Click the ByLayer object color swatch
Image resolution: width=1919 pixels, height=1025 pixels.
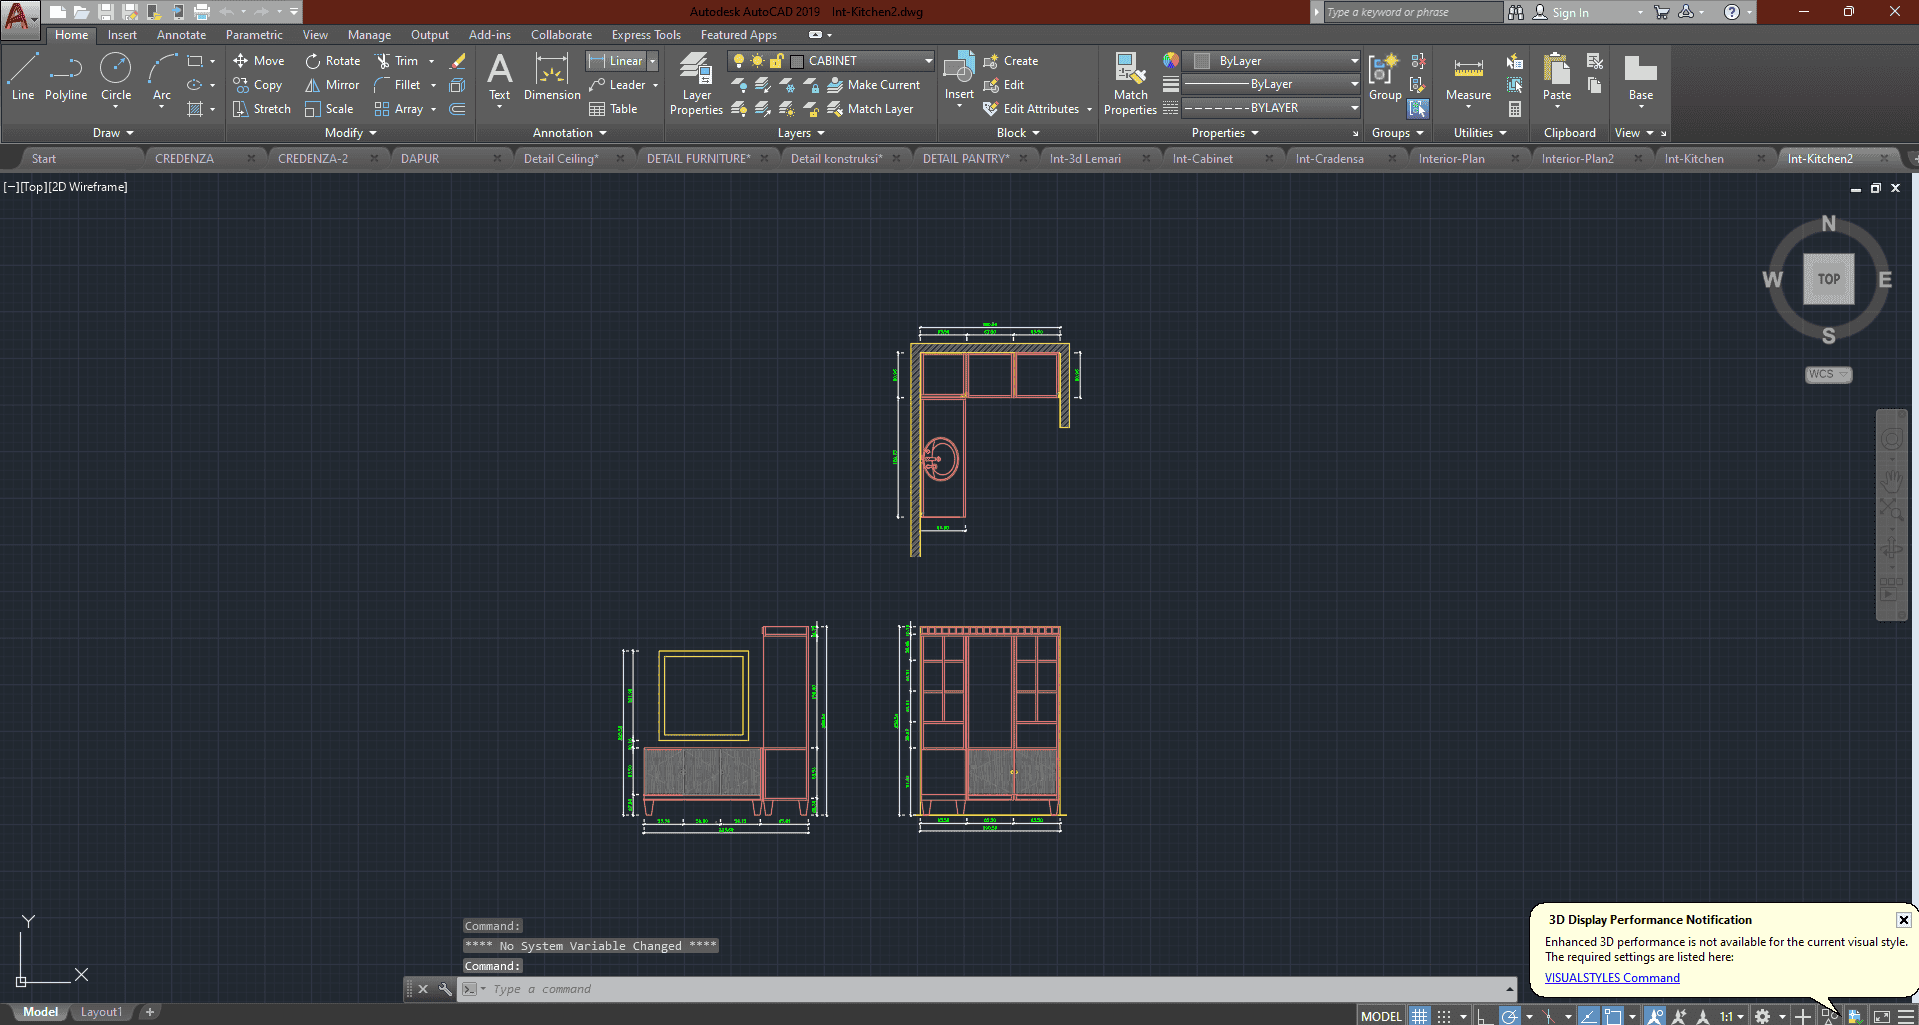tap(1203, 61)
